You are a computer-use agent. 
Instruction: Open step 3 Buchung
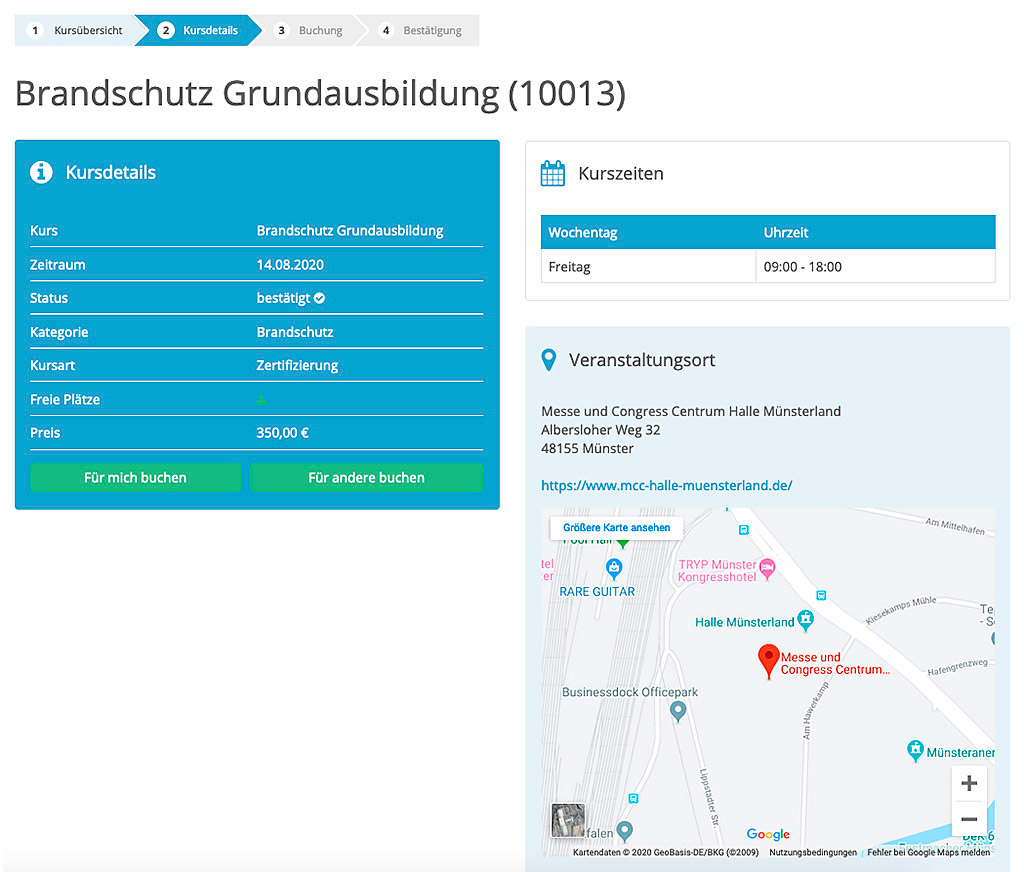(310, 30)
